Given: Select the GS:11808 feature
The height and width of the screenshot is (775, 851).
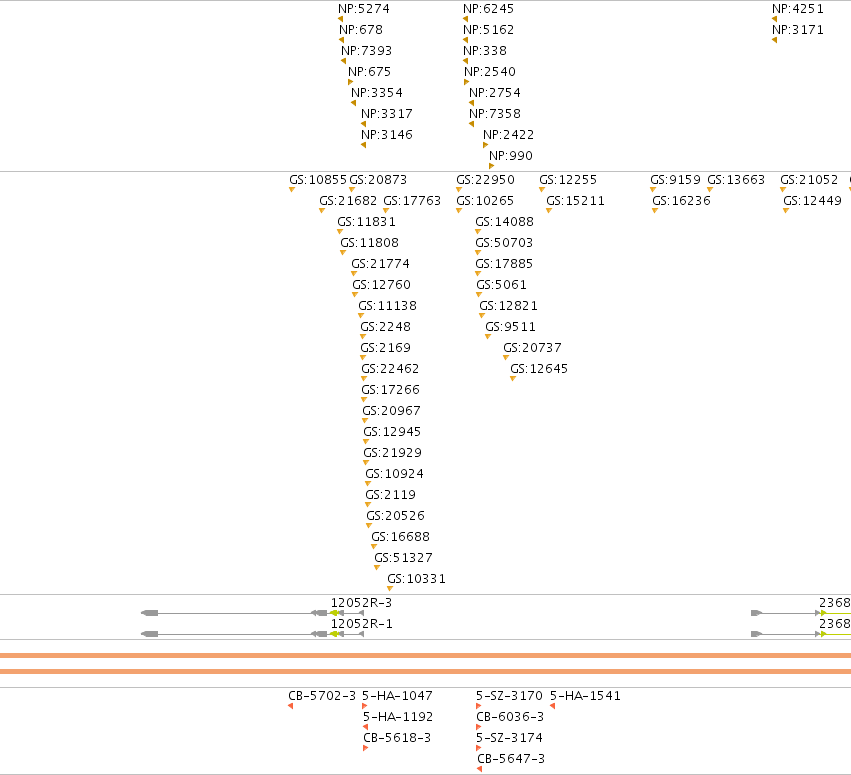Looking at the screenshot, I should (369, 243).
